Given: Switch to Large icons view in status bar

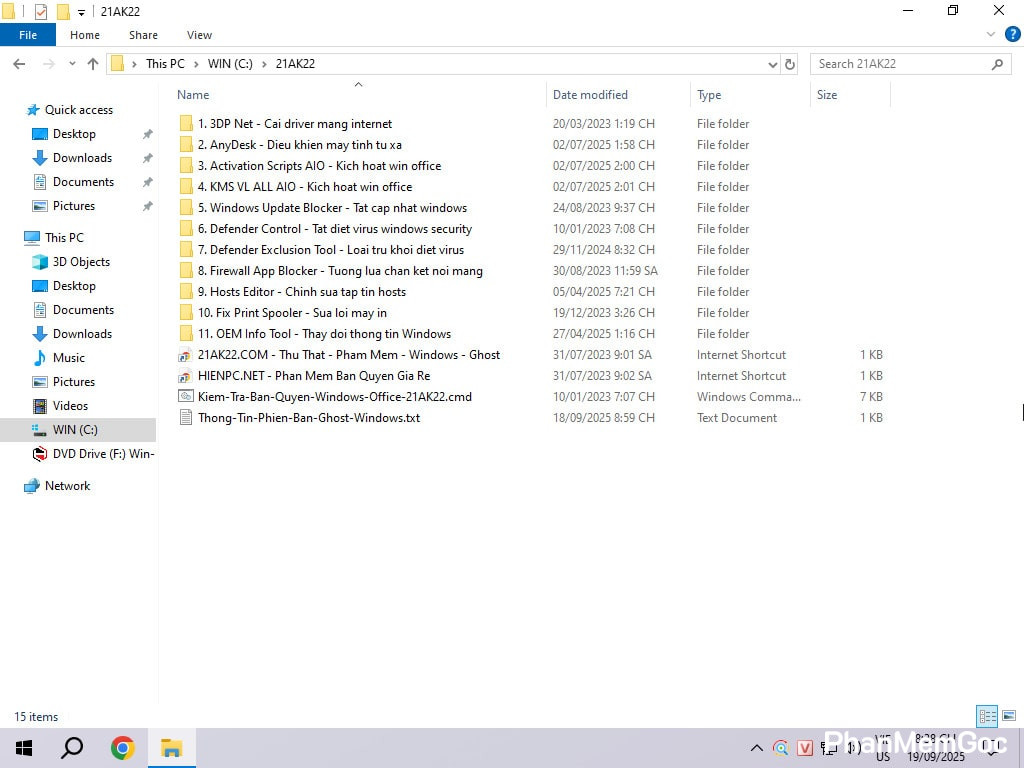Looking at the screenshot, I should click(1009, 716).
